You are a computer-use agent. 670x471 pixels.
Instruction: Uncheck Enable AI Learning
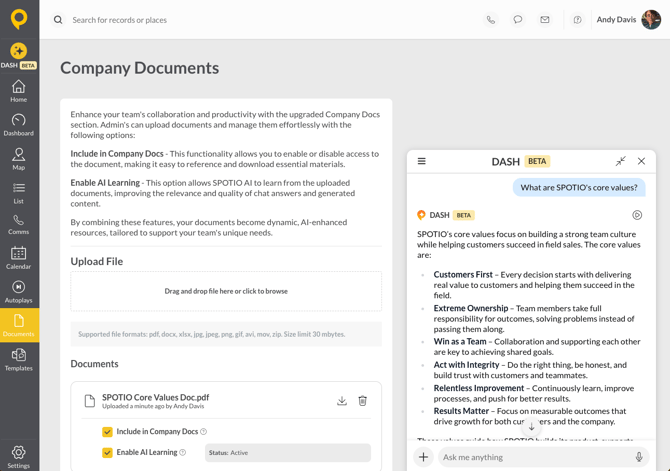(107, 452)
